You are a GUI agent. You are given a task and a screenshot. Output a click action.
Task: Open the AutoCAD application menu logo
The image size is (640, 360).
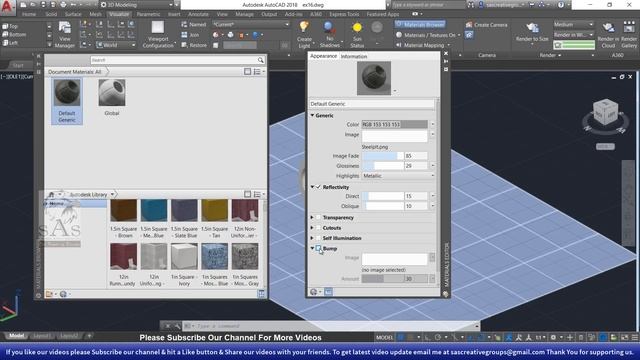pos(8,7)
